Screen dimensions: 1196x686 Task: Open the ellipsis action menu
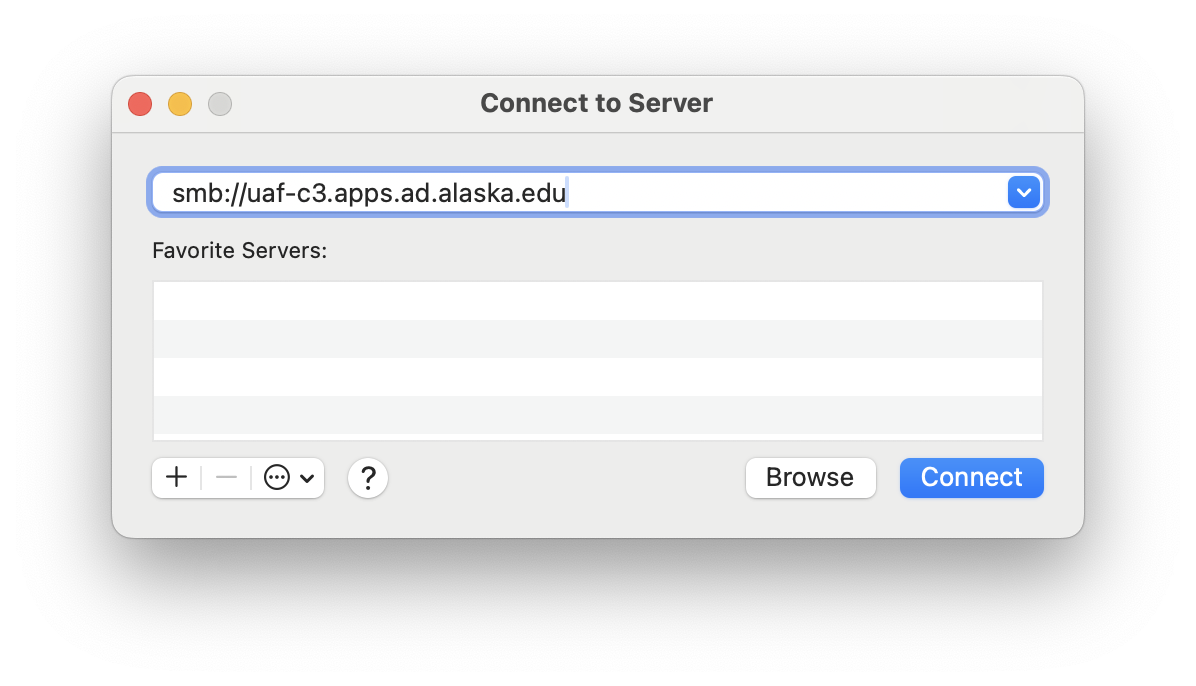tap(277, 478)
